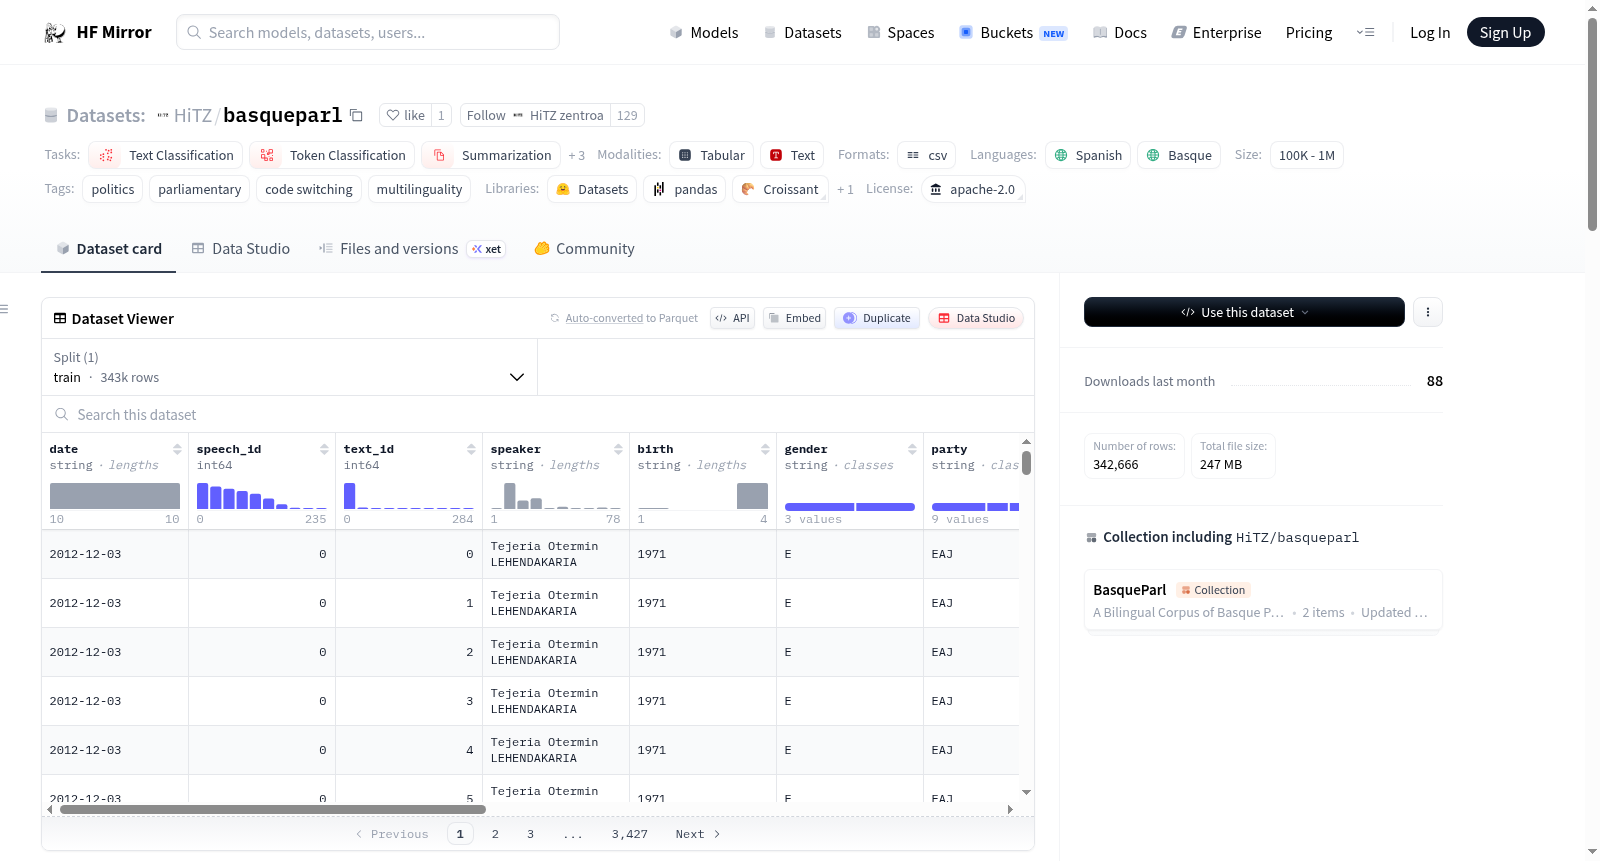Open the apache-2.0 license dropdown

point(972,189)
